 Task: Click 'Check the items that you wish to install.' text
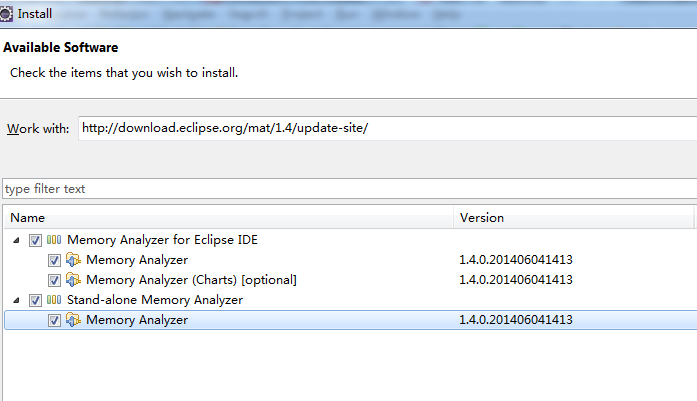point(124,73)
